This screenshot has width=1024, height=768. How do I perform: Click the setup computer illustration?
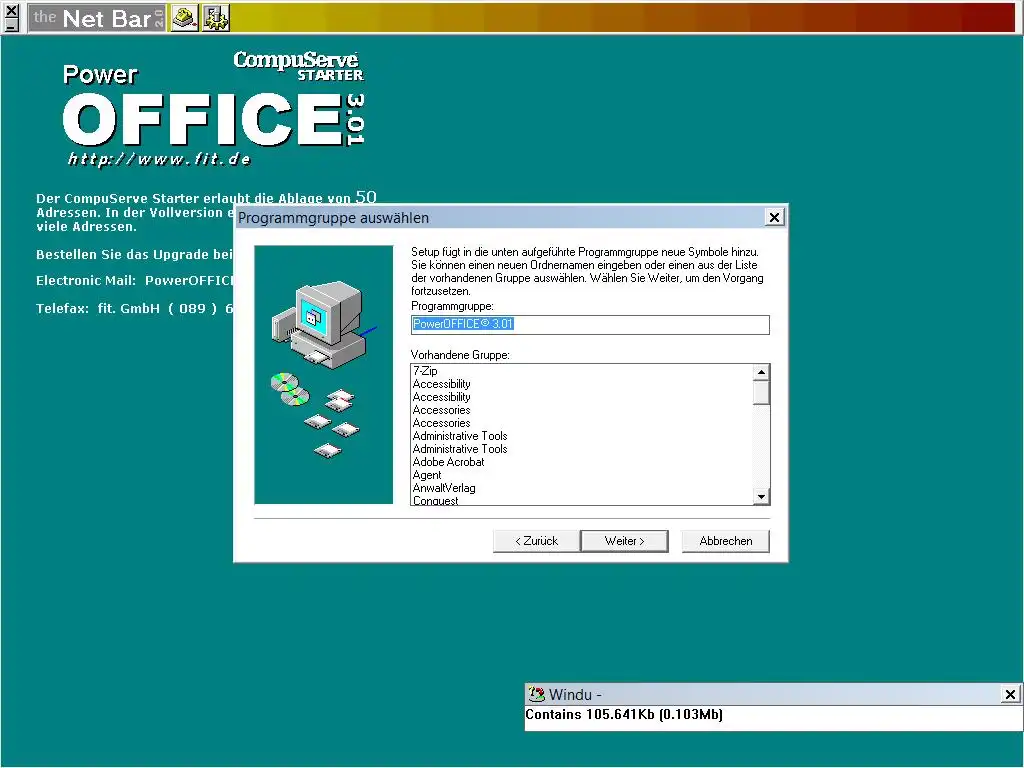[323, 374]
